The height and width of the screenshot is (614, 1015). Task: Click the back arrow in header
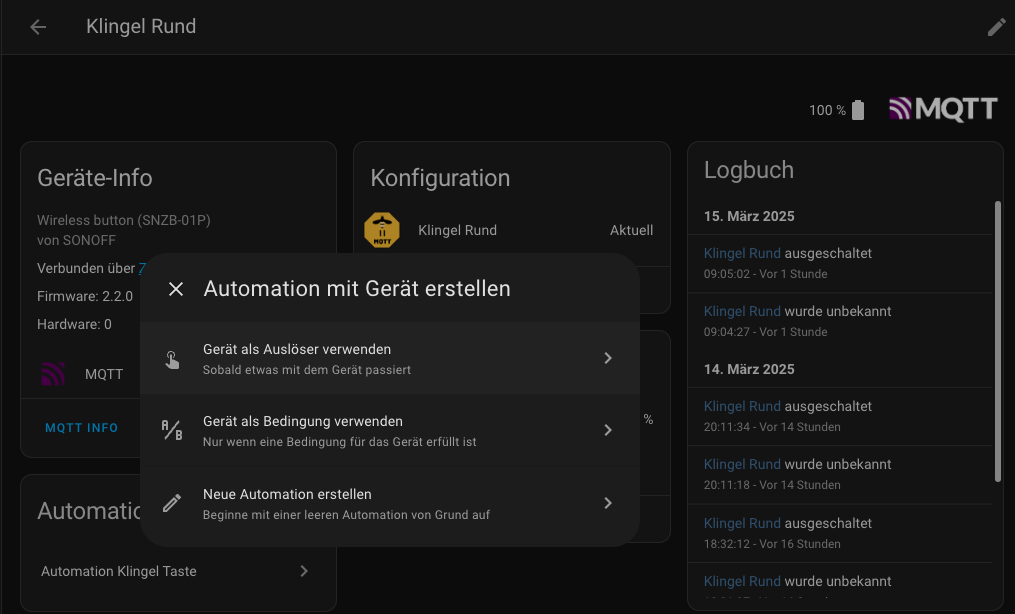[38, 27]
